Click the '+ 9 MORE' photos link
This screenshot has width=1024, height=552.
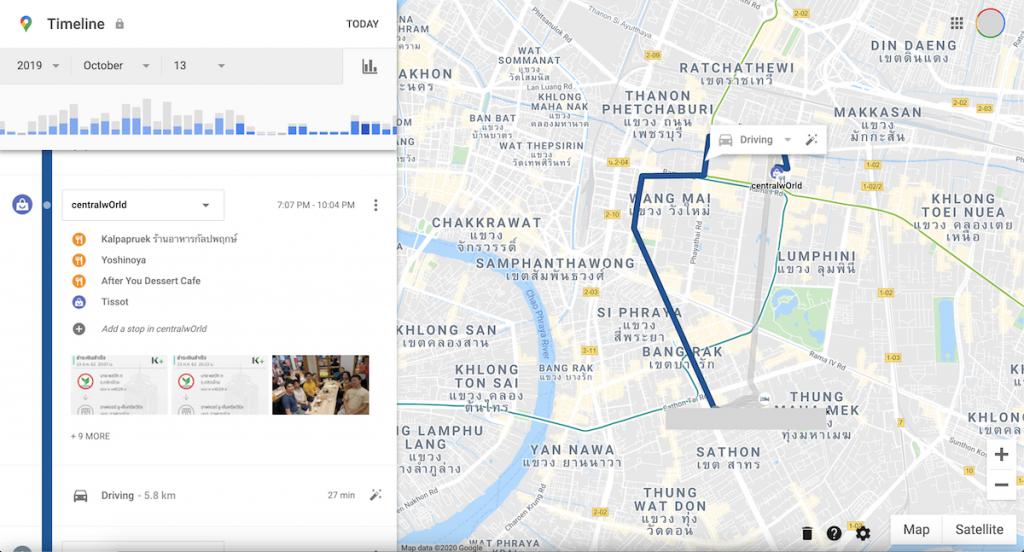[91, 437]
